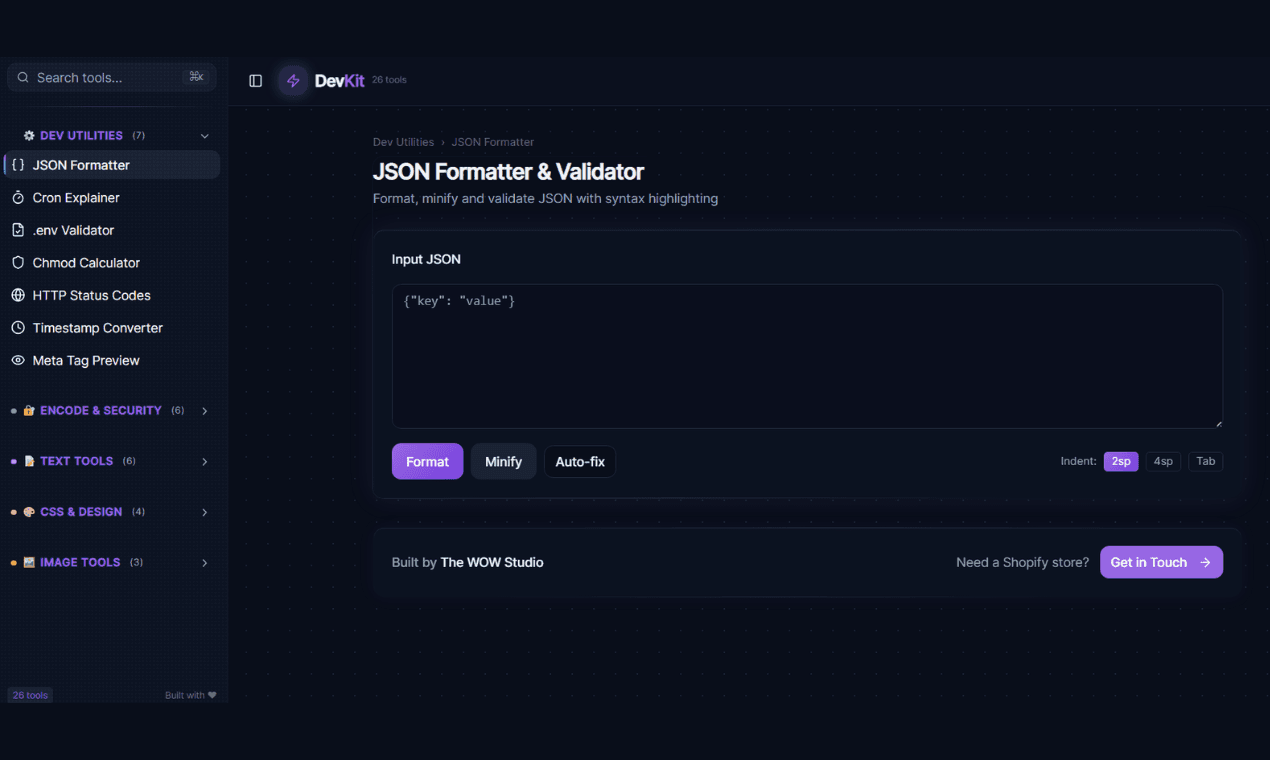This screenshot has height=760, width=1270.
Task: Click the HTTP Status Codes globe icon
Action: point(16,295)
